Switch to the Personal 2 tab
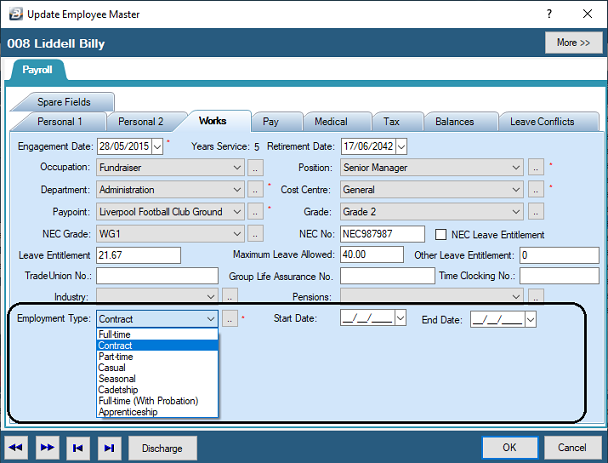Image resolution: width=608 pixels, height=463 pixels. point(141,121)
